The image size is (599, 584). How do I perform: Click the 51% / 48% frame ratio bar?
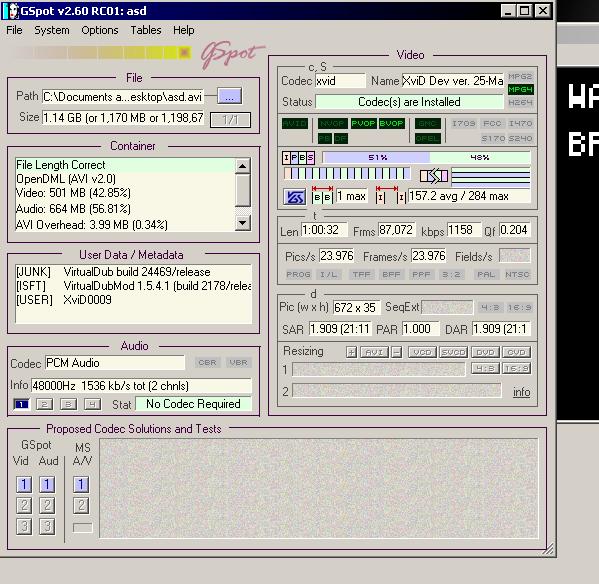coord(426,157)
